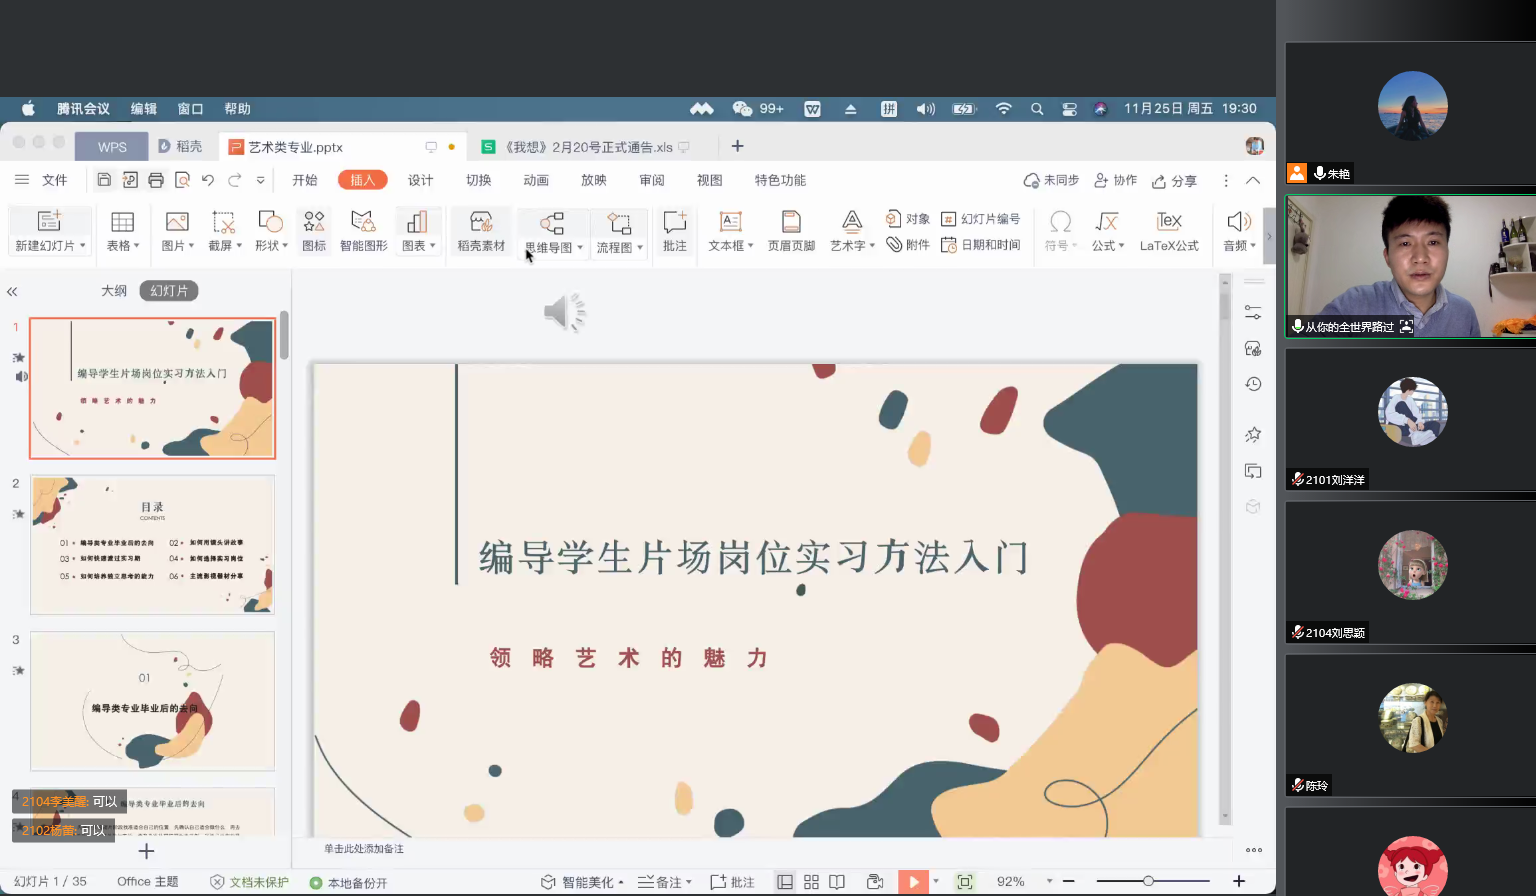Toggle the slide sorter grid view in the status bar

pyautogui.click(x=811, y=882)
